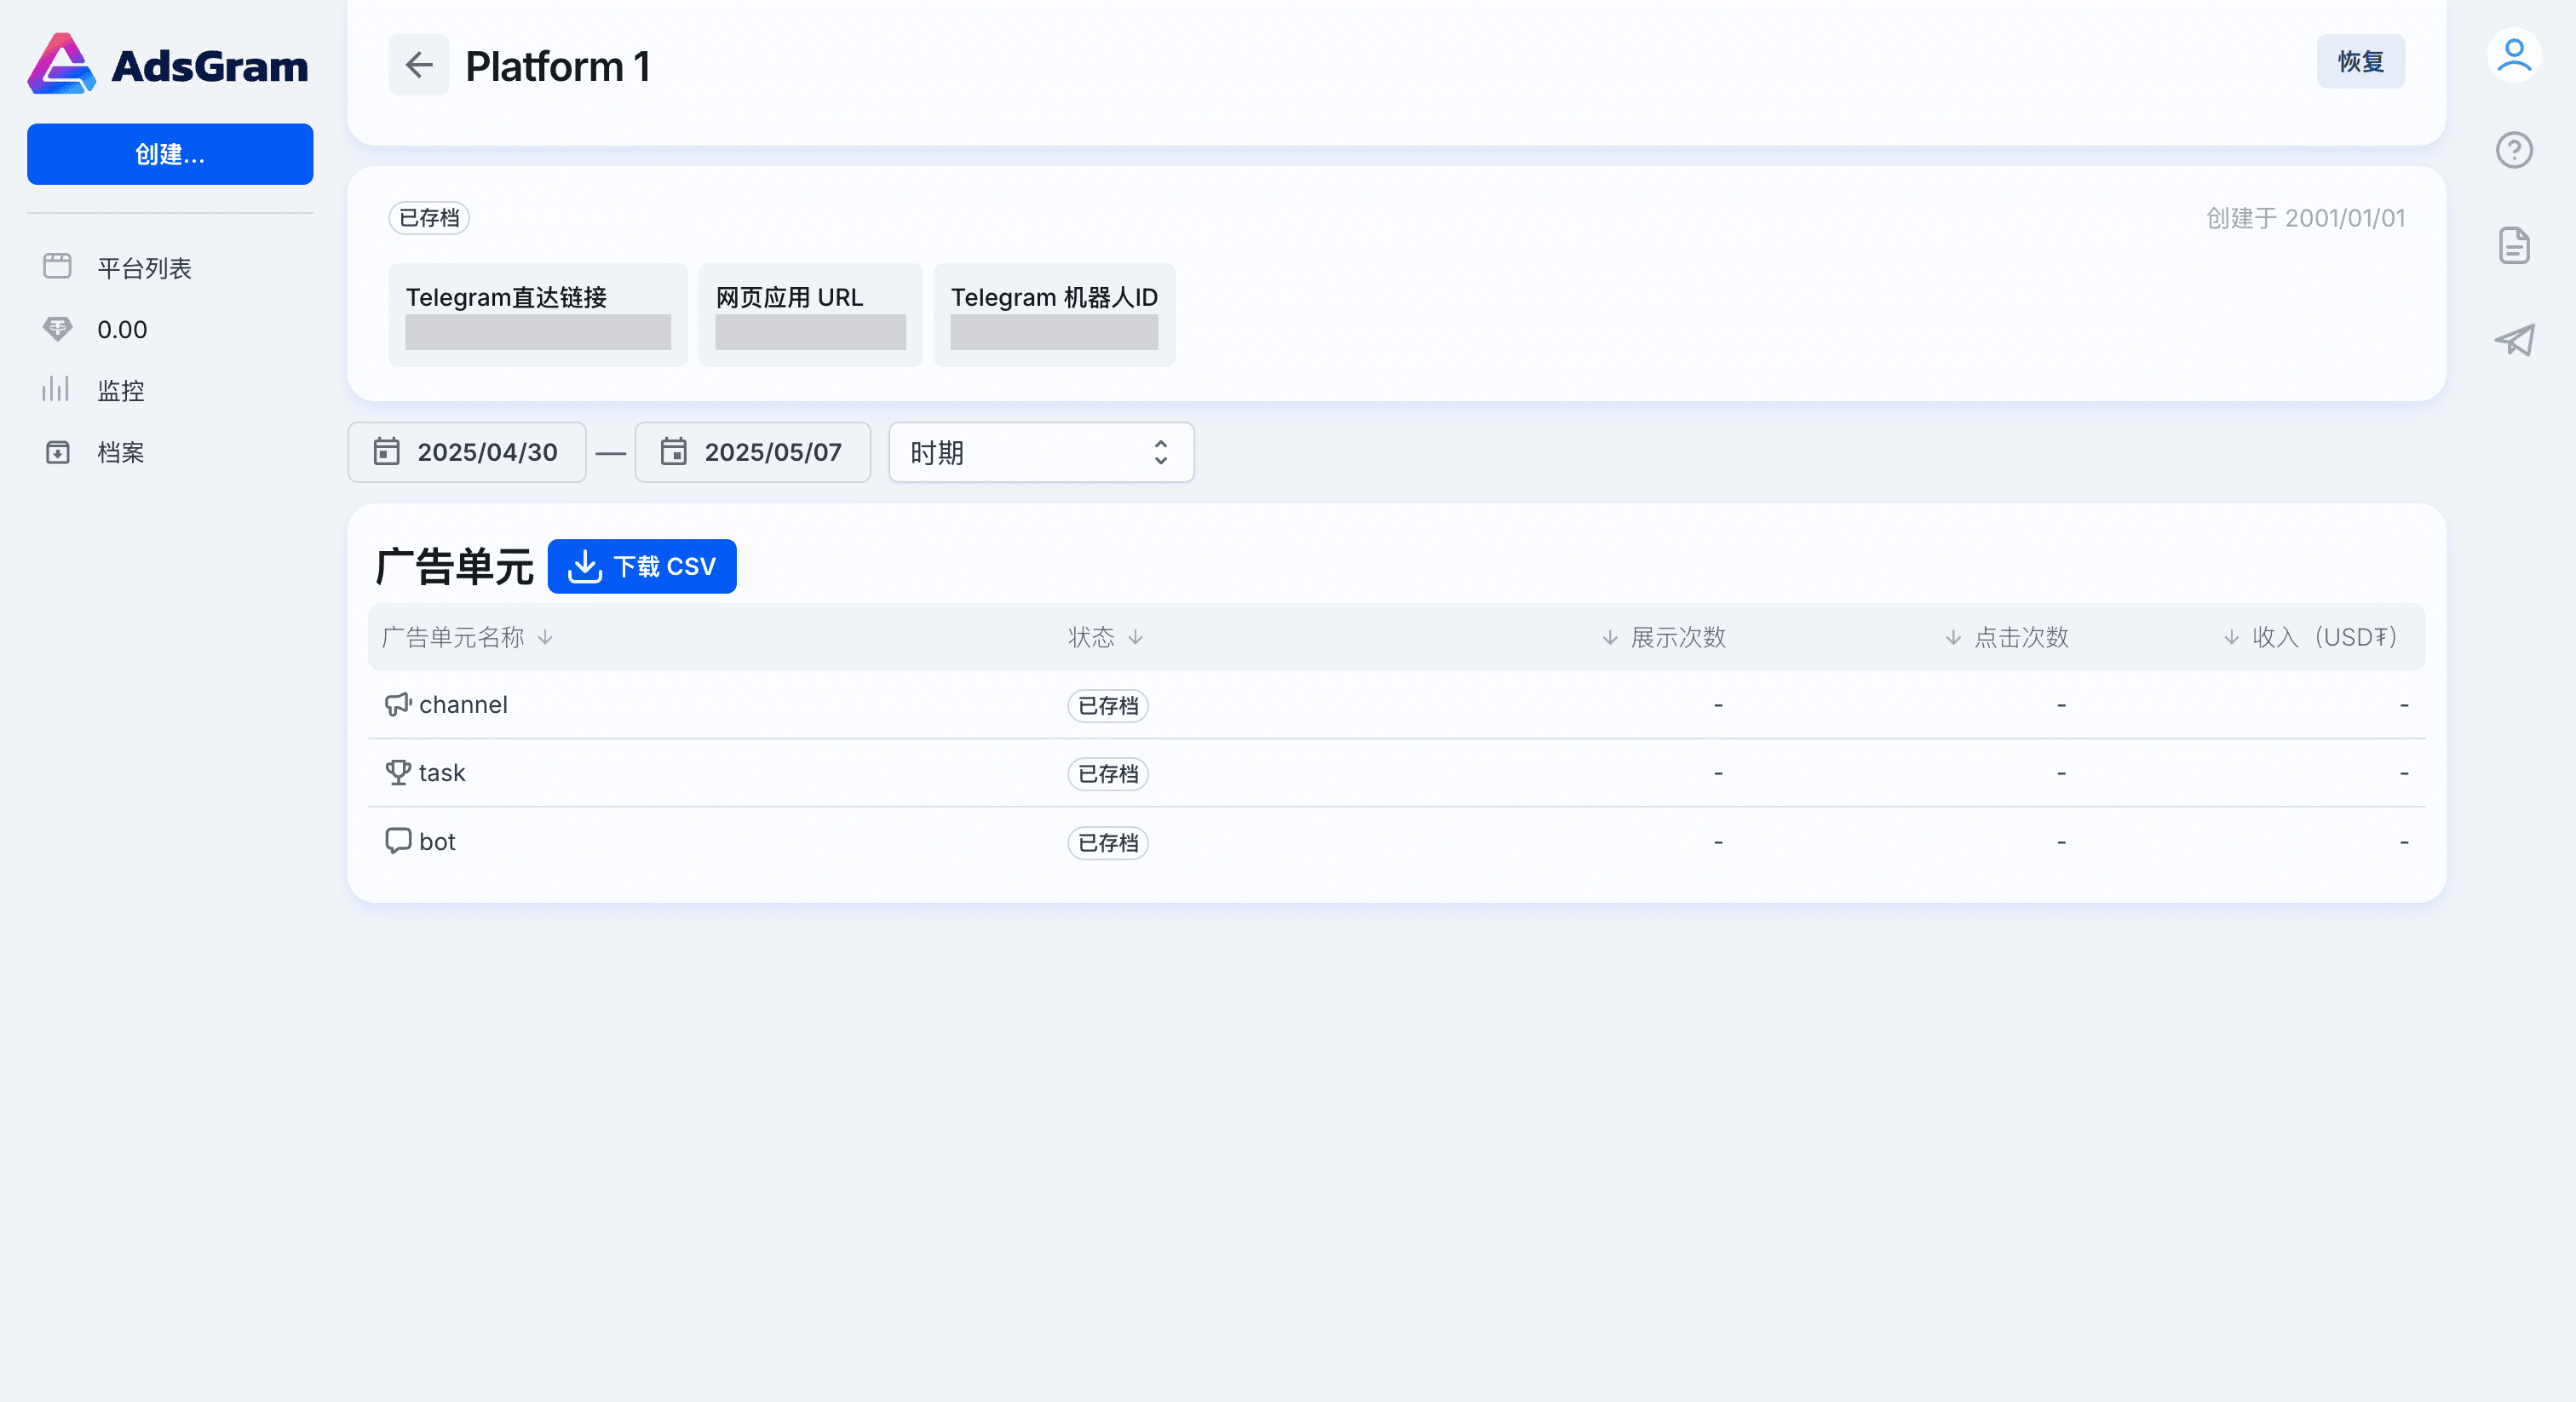Open the task ad unit row
The width and height of the screenshot is (2576, 1402).
coord(1396,773)
